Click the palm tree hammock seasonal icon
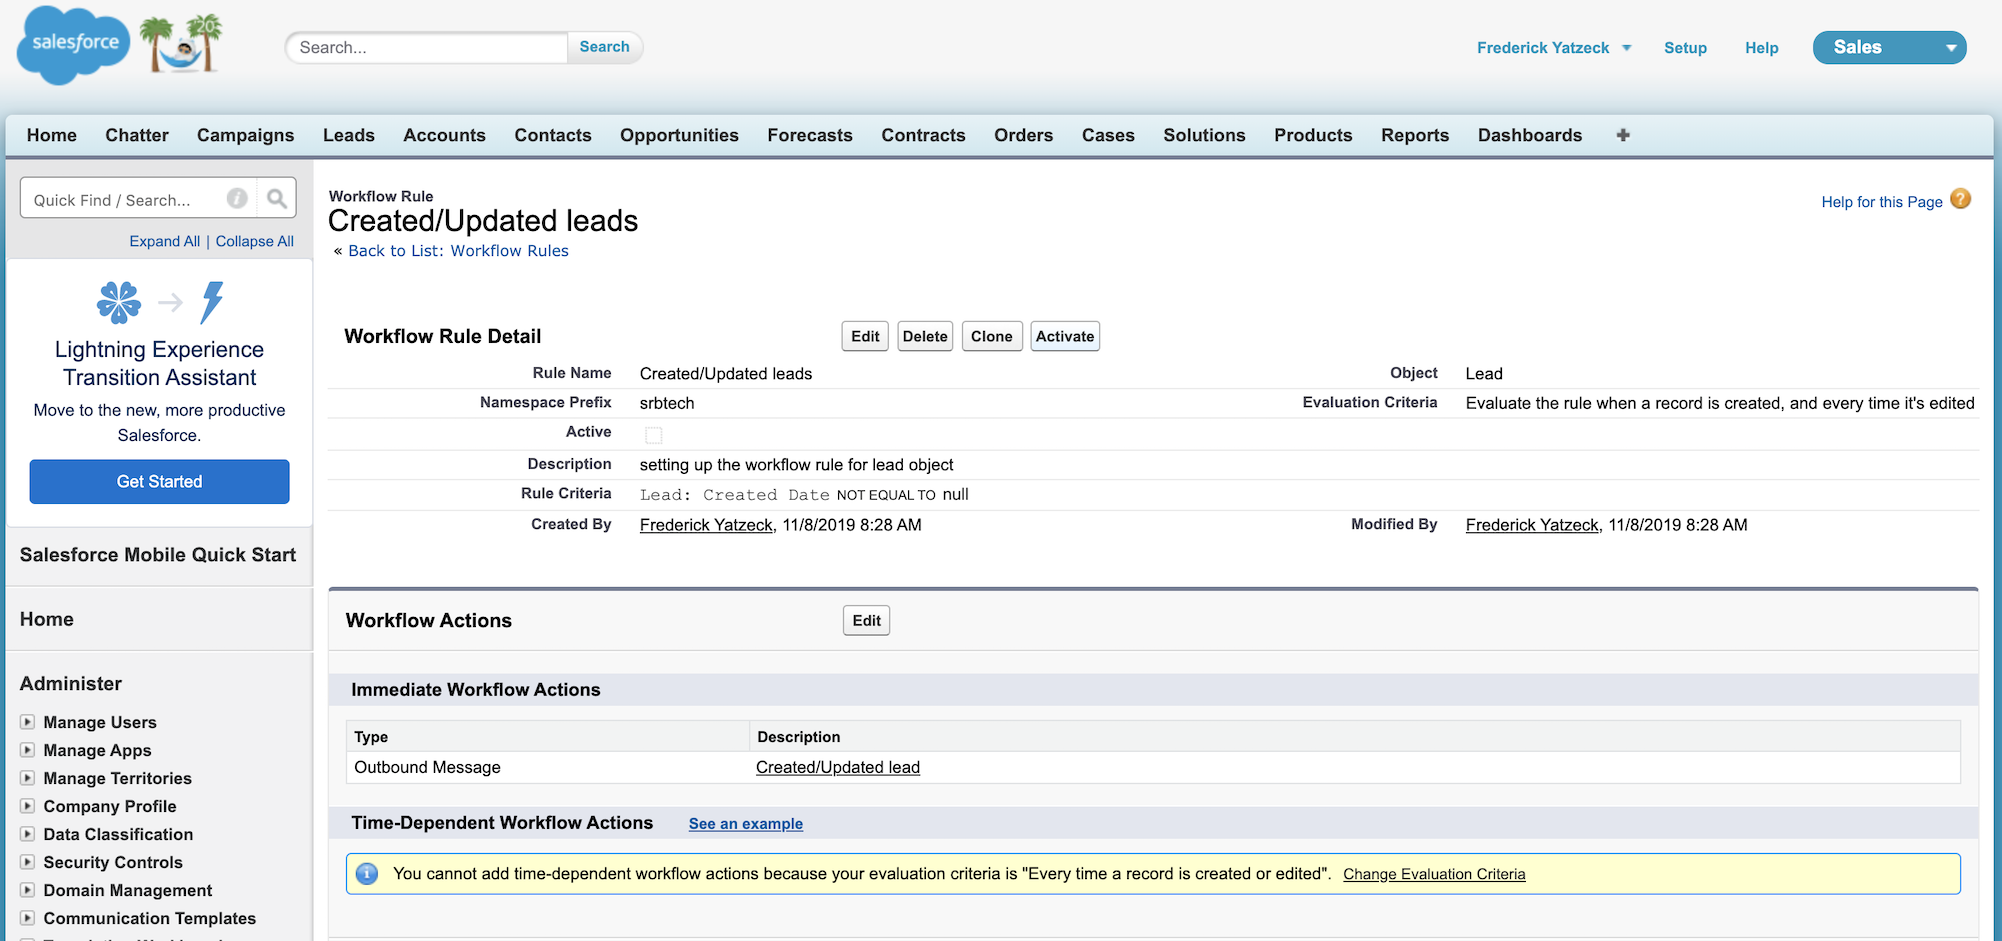Screen dimensions: 2002x941 [x=181, y=44]
